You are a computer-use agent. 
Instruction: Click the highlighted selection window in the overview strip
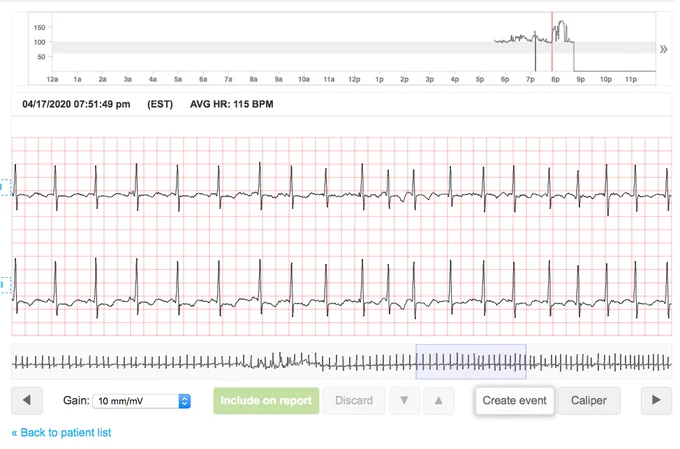471,362
